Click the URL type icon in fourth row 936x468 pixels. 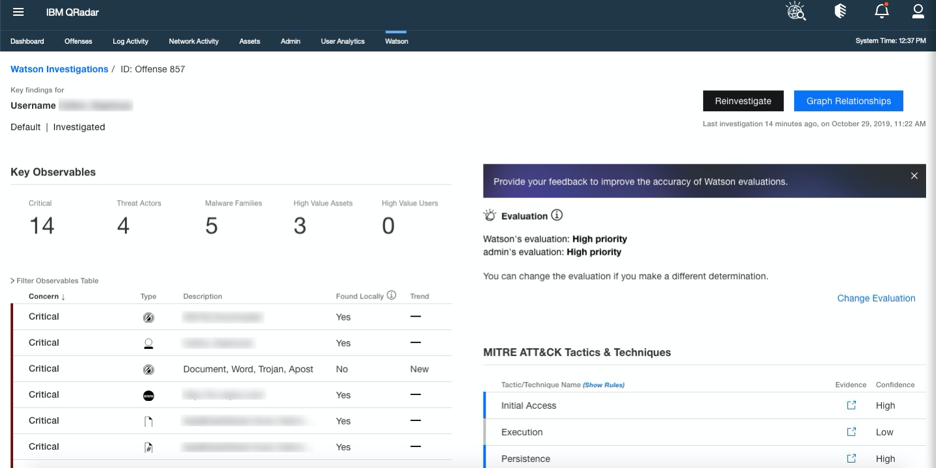tap(149, 395)
